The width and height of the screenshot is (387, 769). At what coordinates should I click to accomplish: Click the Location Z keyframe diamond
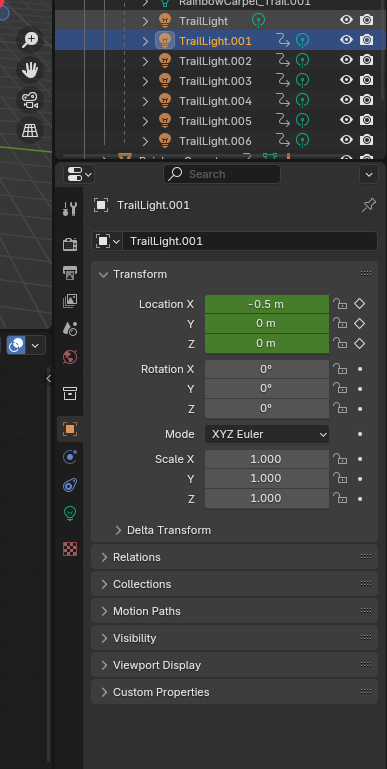[x=360, y=343]
